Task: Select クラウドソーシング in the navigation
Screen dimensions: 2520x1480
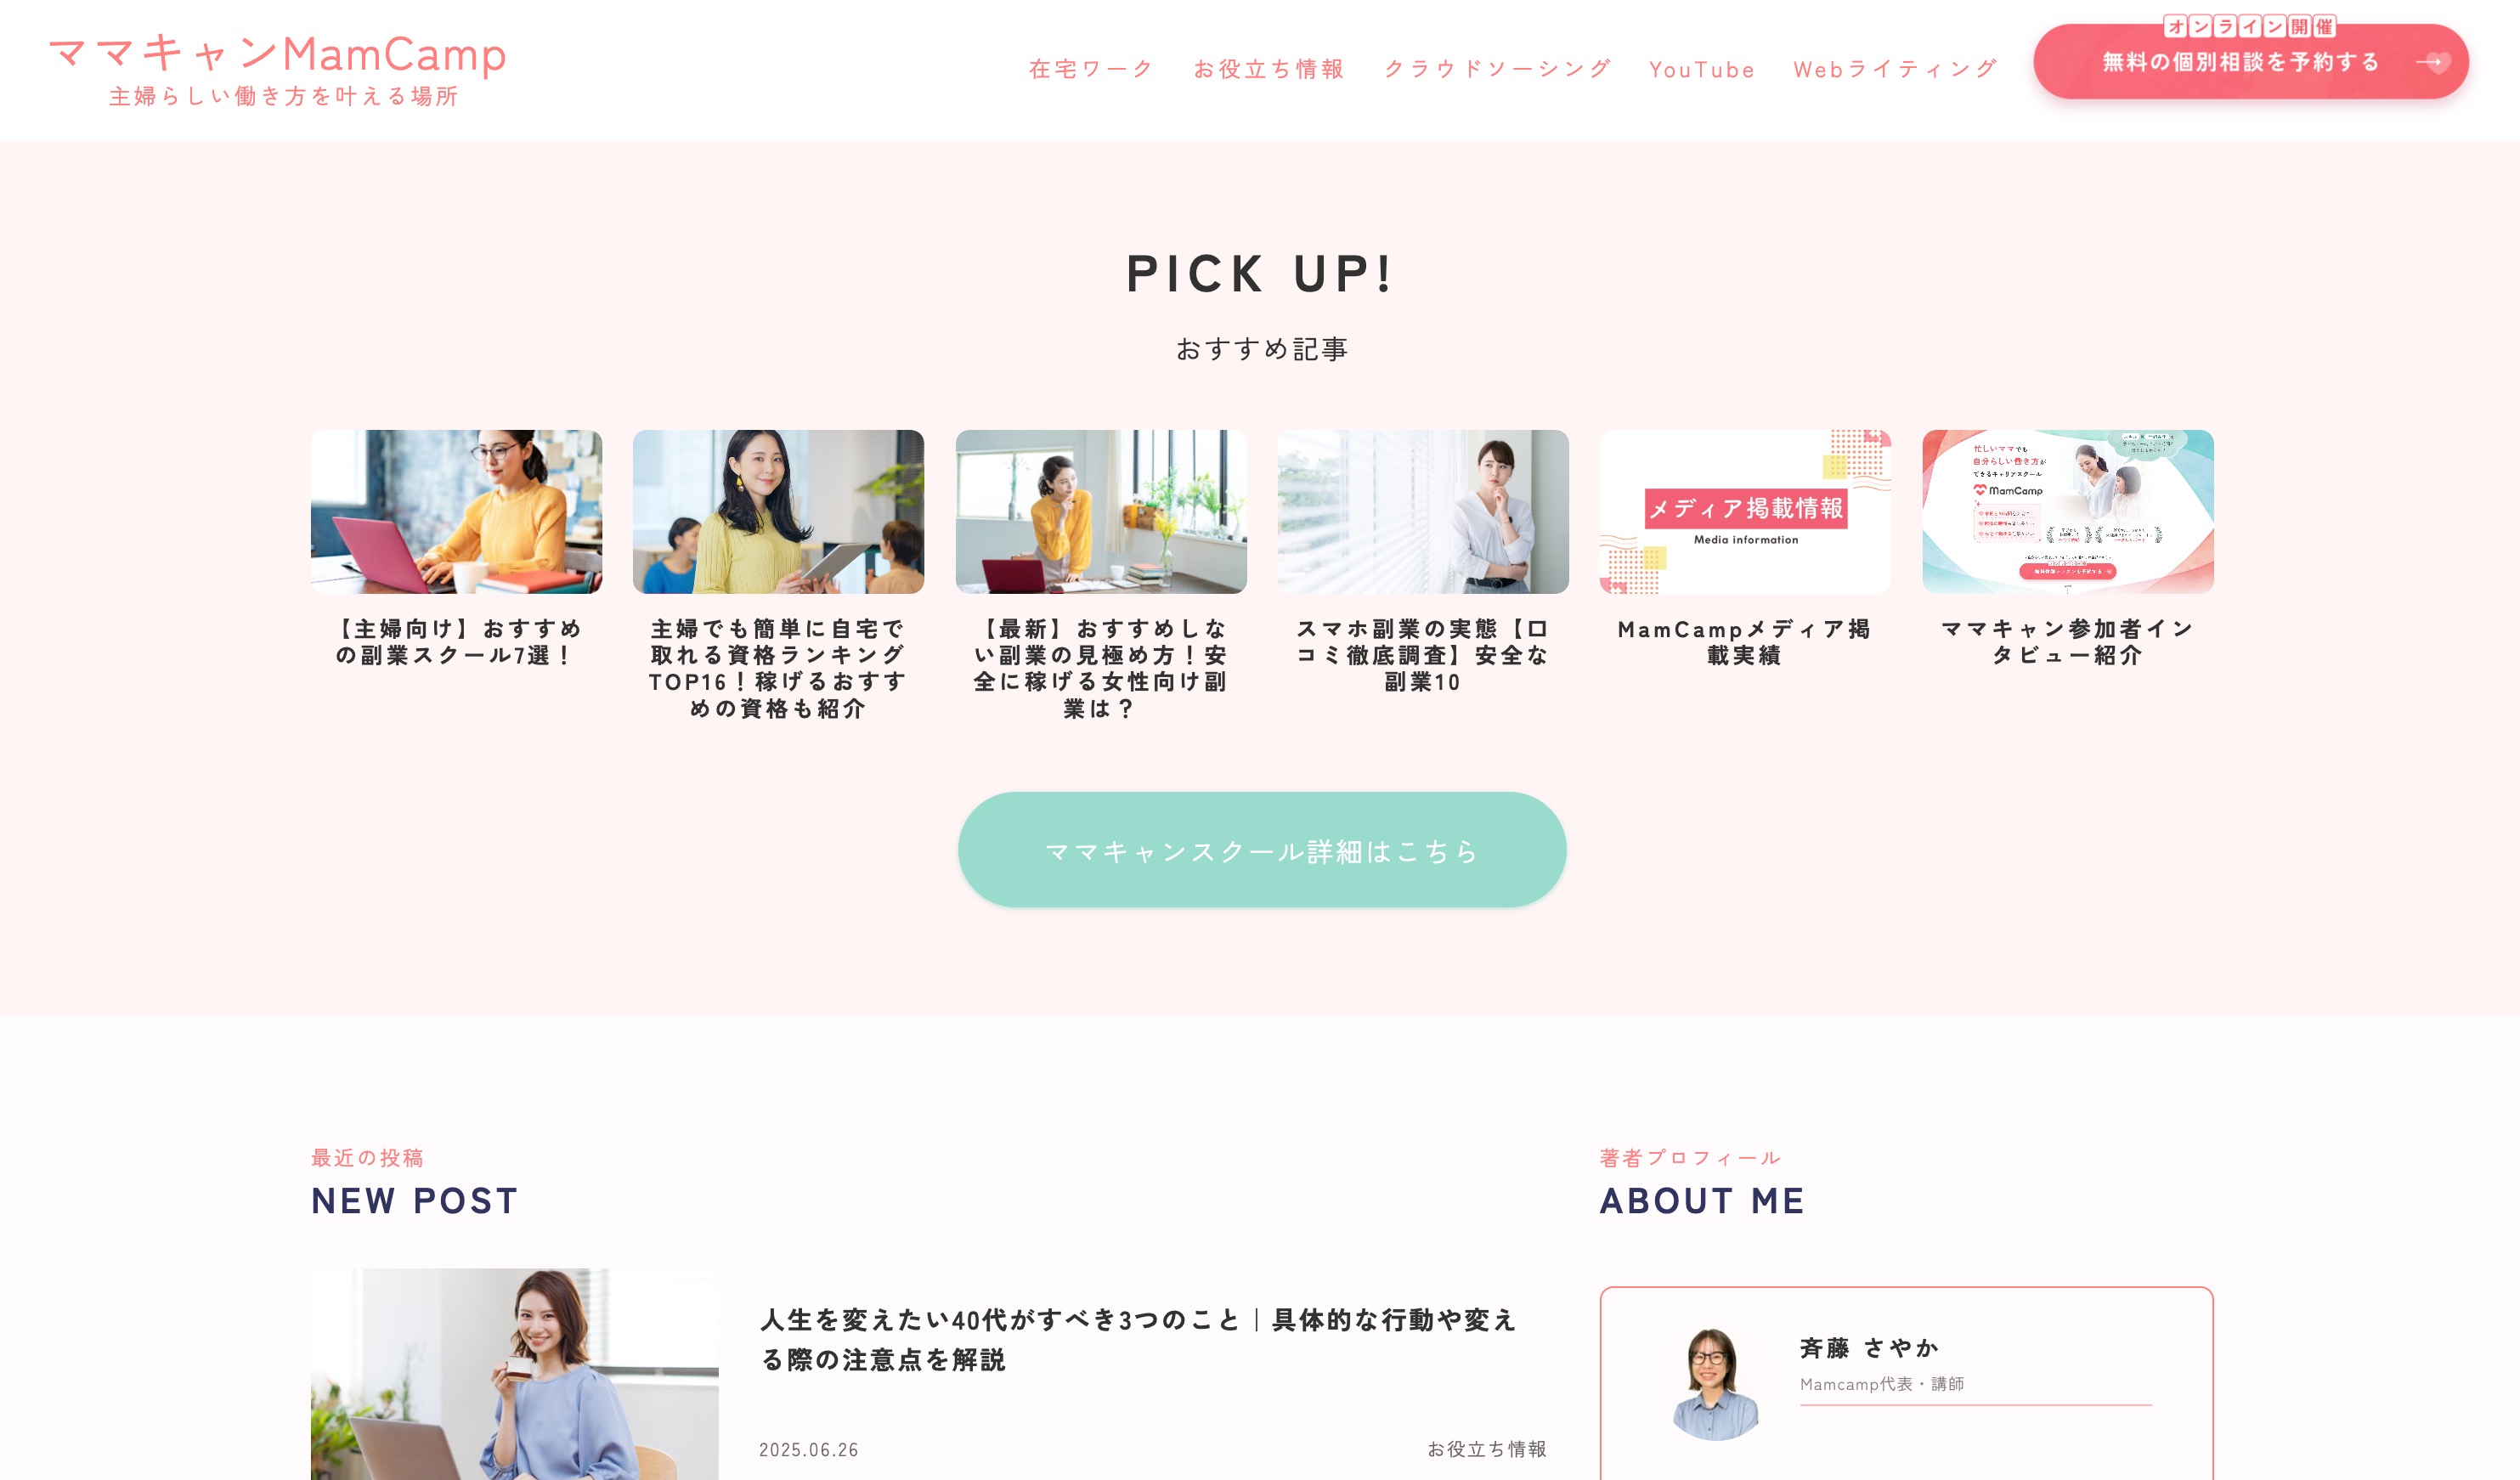Action: [x=1497, y=69]
